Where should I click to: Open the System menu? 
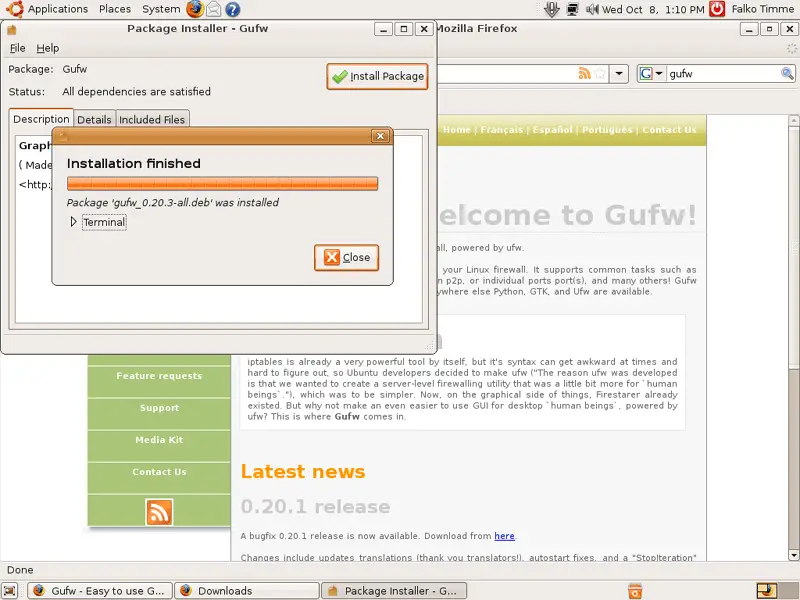coord(161,9)
